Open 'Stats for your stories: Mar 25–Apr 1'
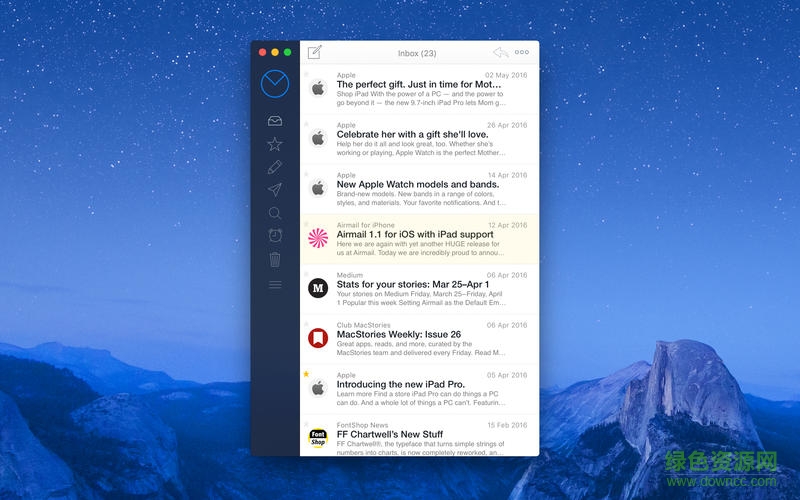The image size is (800, 500). [x=419, y=289]
